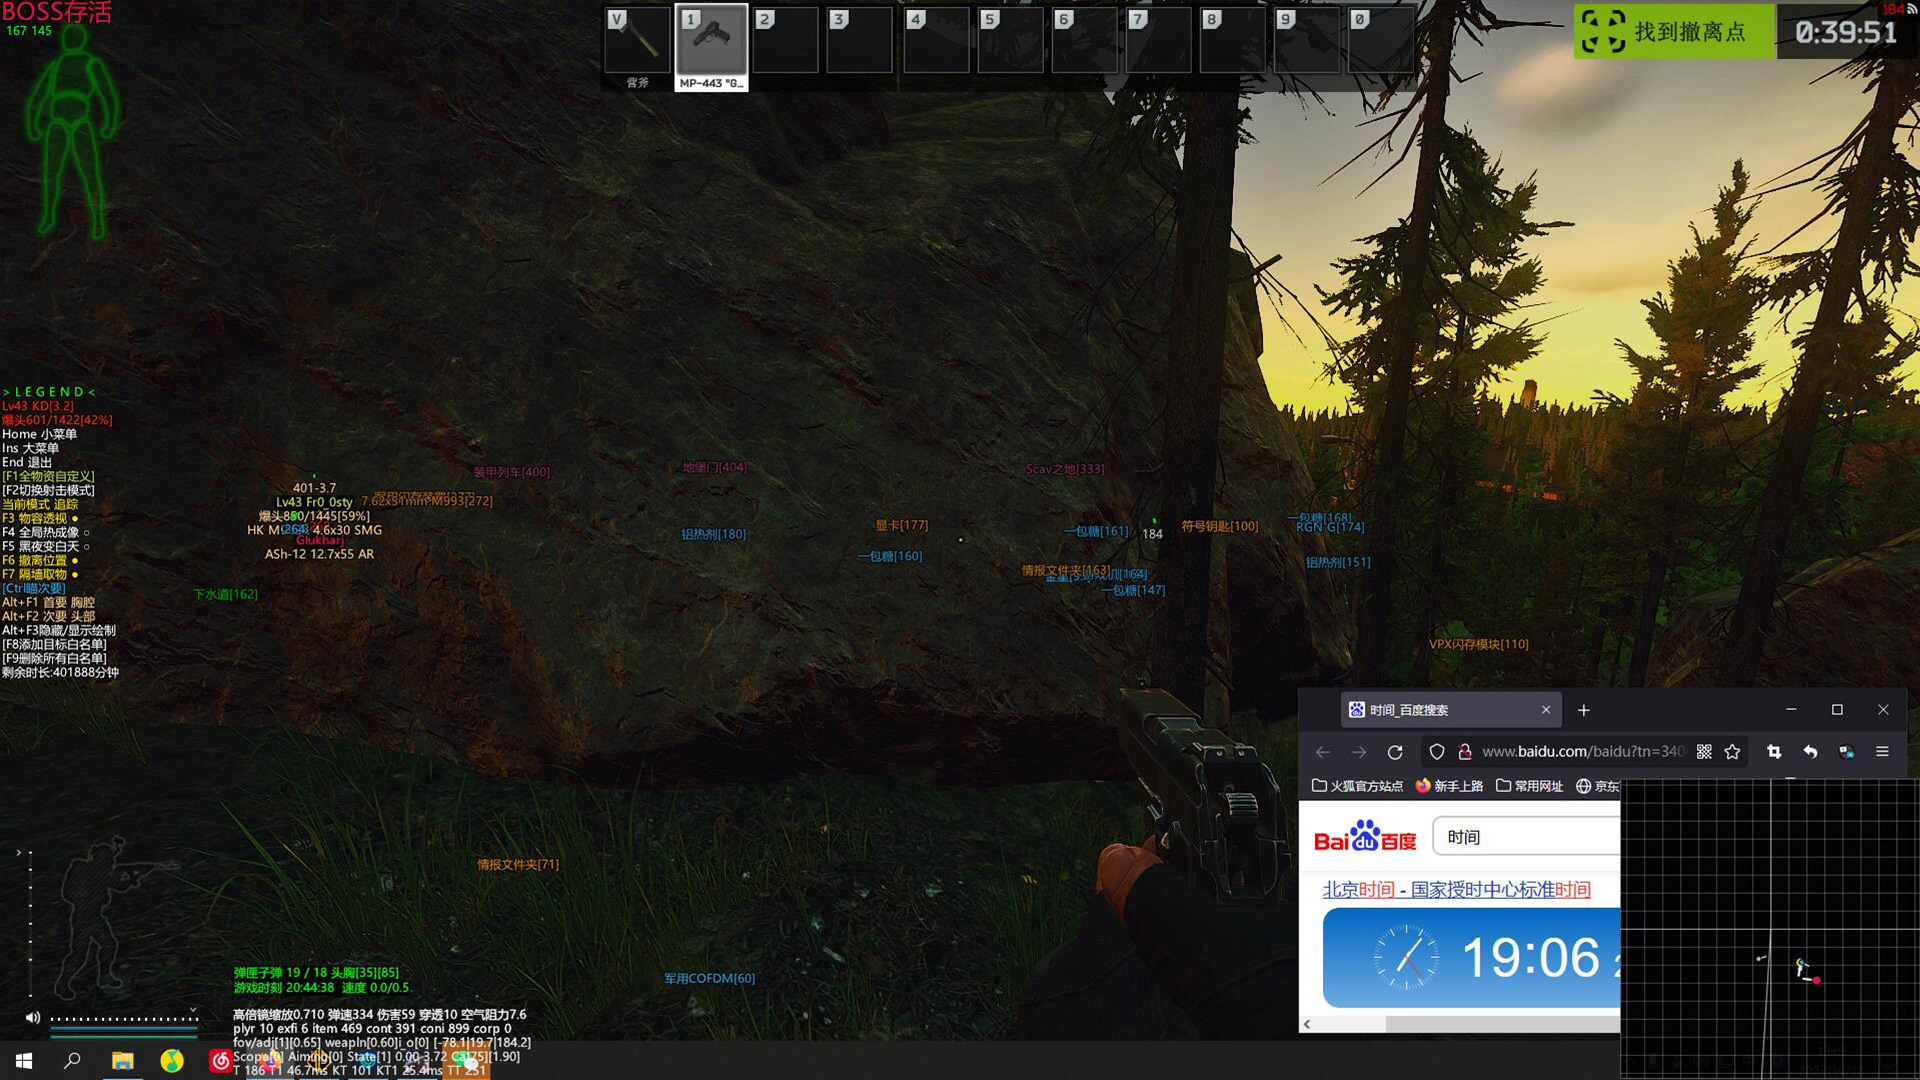Viewport: 1920px width, 1080px height.
Task: Open a new tab with the plus button
Action: pyautogui.click(x=1583, y=710)
